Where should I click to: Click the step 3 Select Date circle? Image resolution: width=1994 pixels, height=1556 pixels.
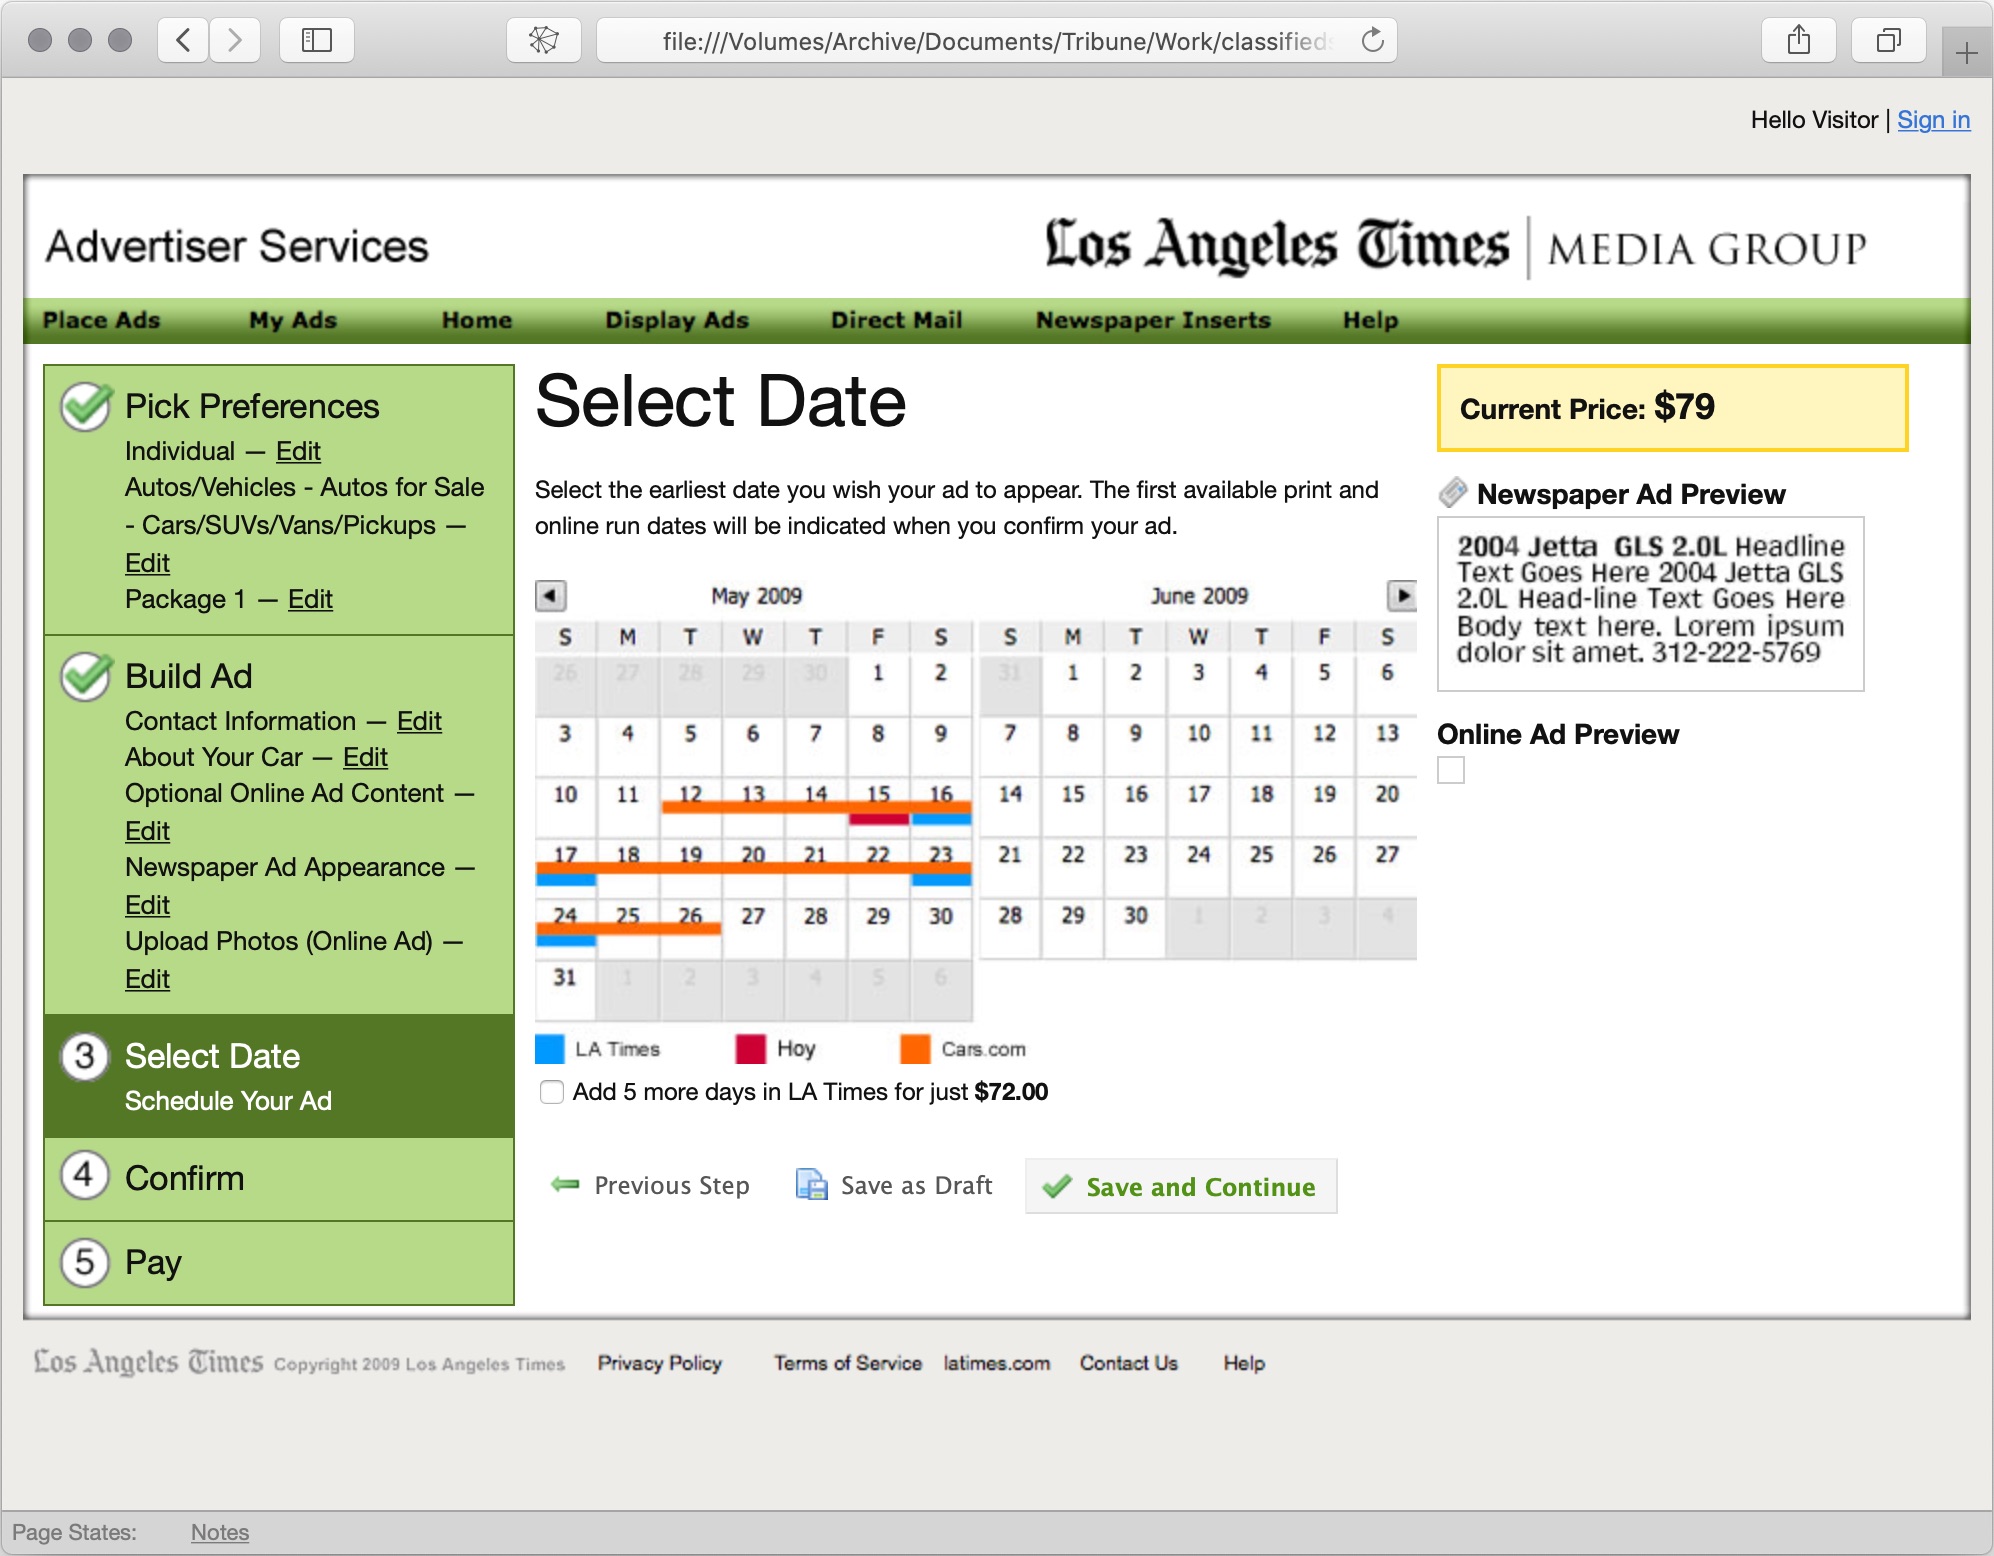[85, 1055]
